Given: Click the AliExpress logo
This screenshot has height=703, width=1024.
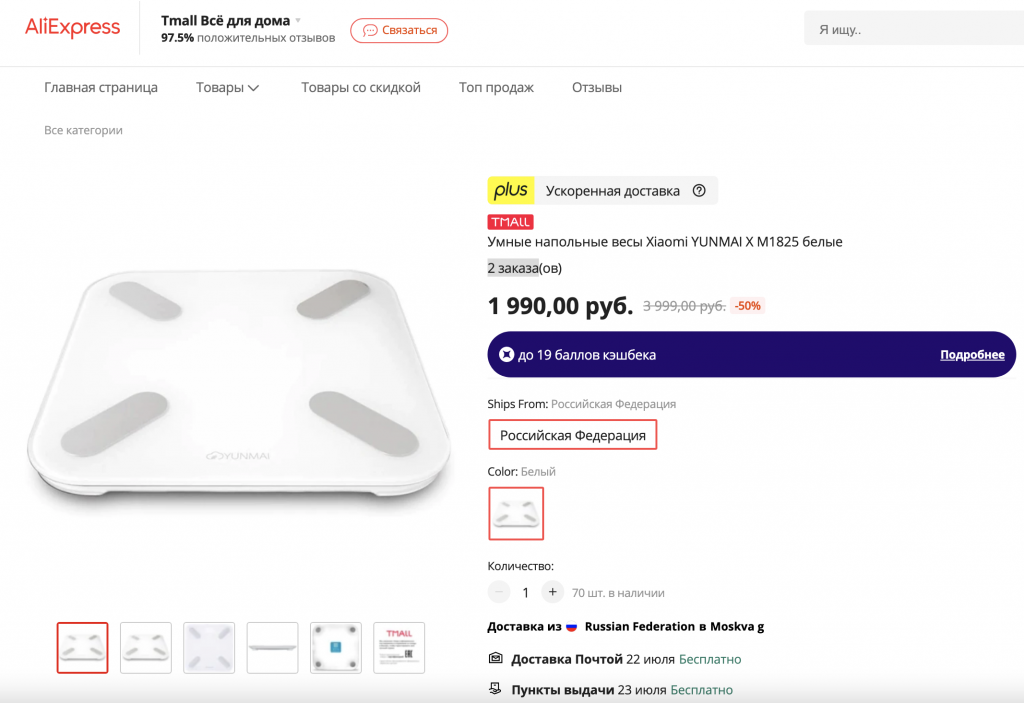Looking at the screenshot, I should pyautogui.click(x=72, y=28).
